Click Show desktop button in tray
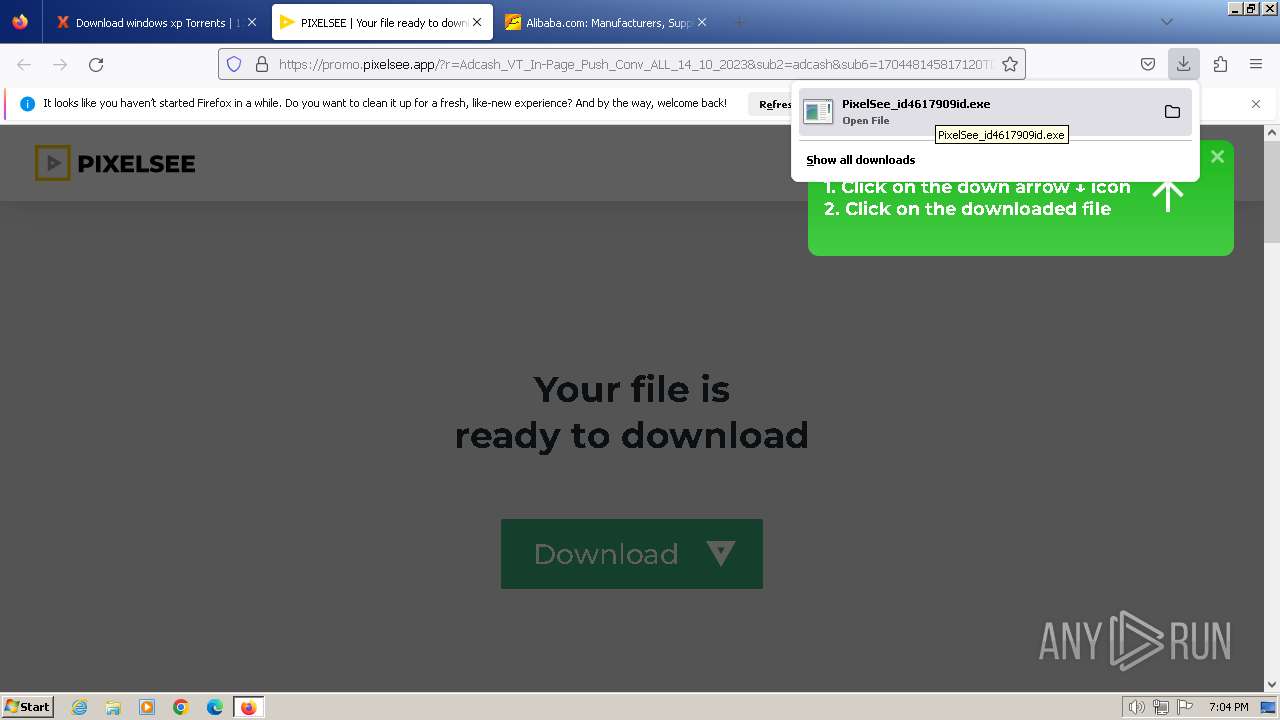Screen dimensions: 1280x720 pos(1268,707)
